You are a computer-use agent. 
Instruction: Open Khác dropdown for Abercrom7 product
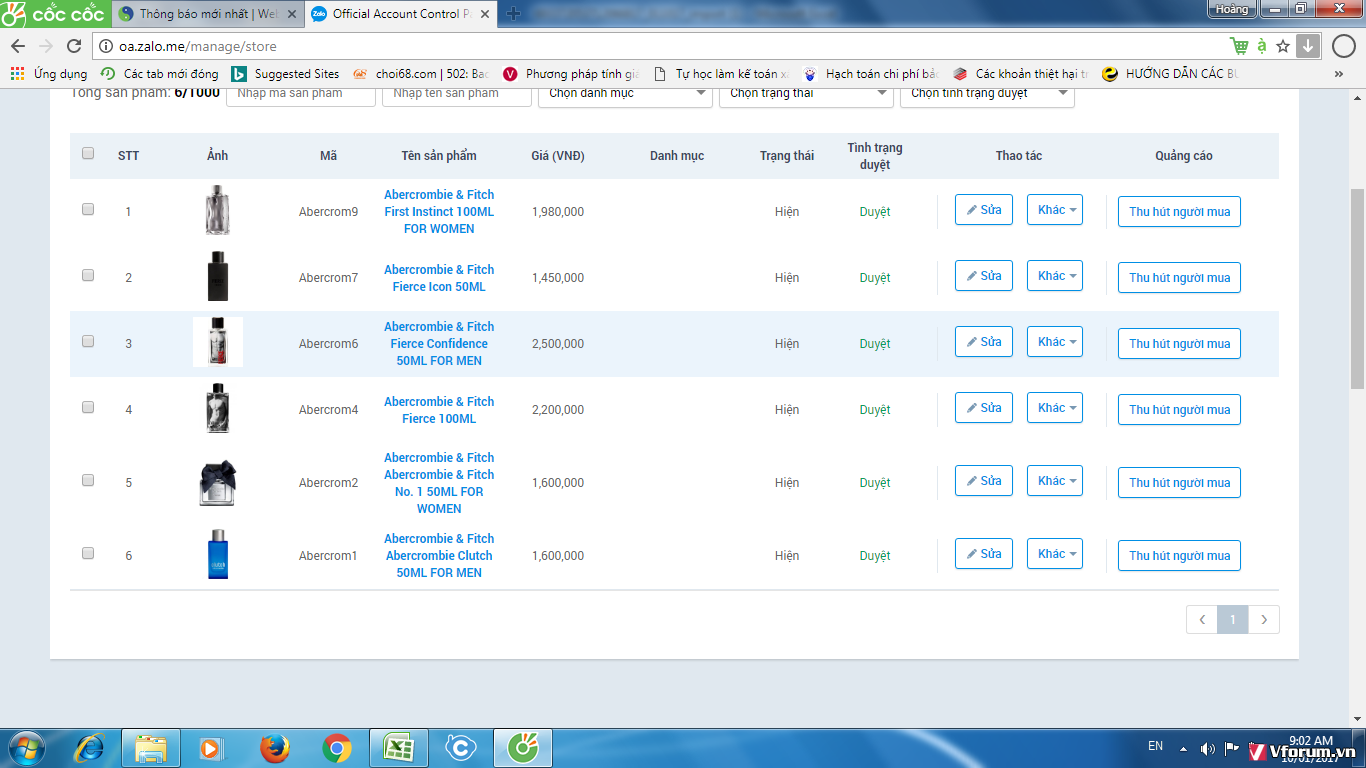(x=1054, y=276)
